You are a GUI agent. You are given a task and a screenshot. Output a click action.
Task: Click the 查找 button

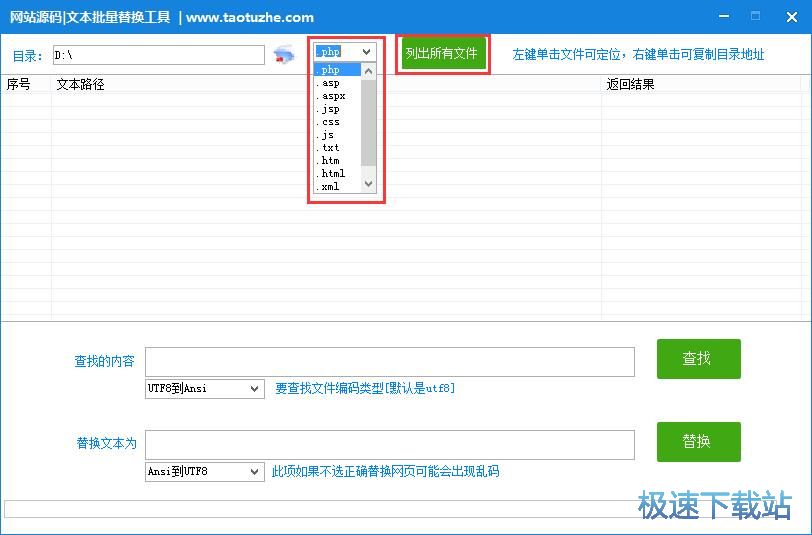point(699,358)
